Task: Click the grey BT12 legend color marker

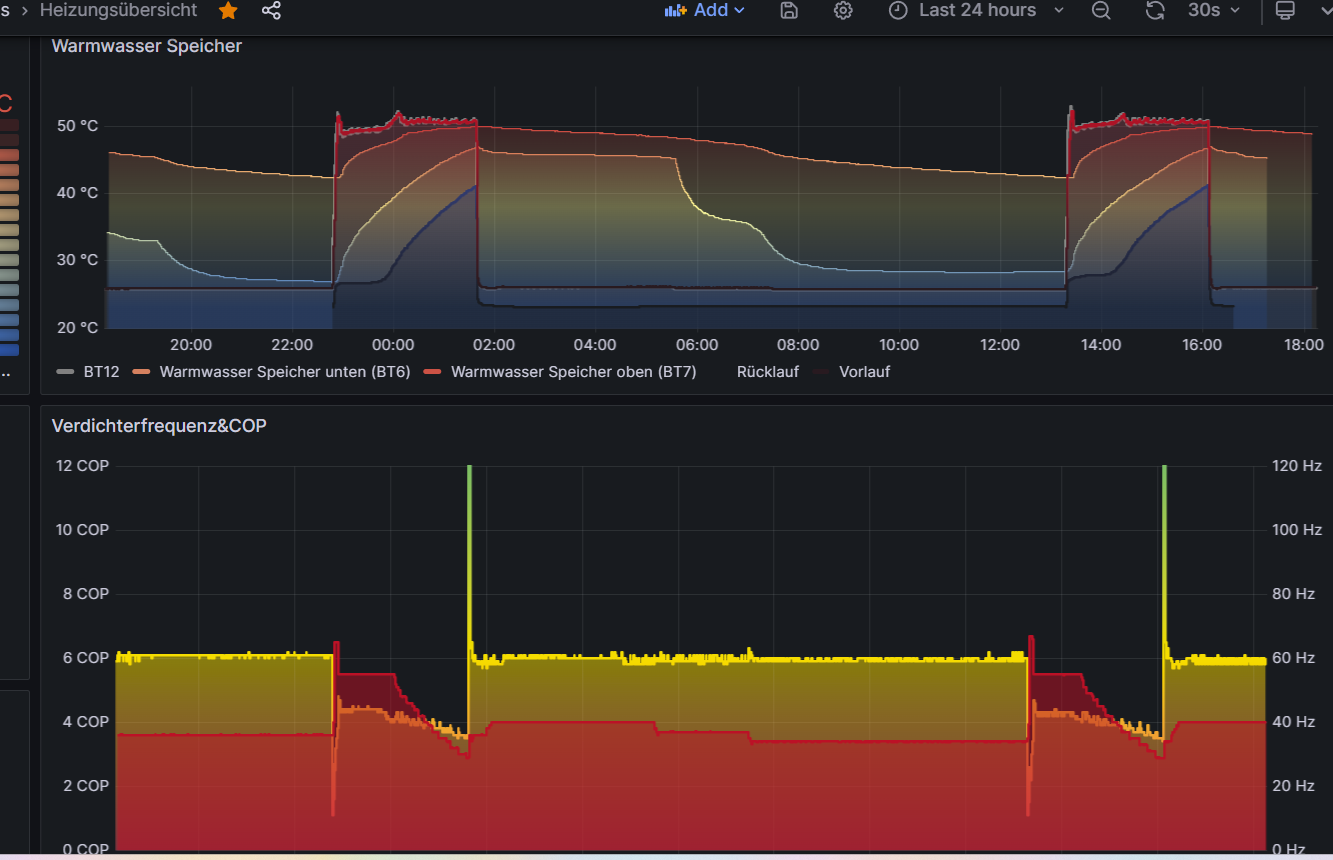Action: pos(66,372)
